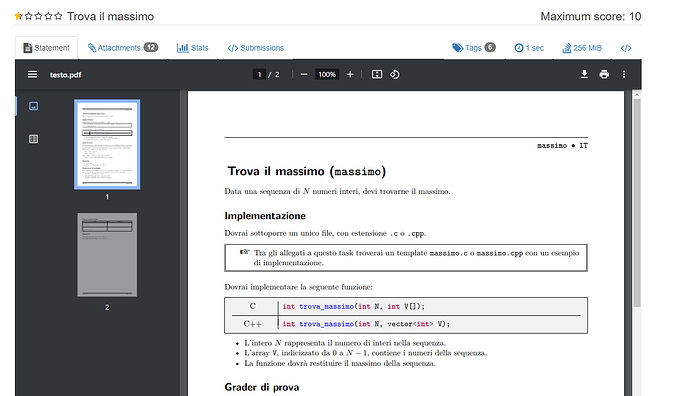Click the zoom in plus icon

pyautogui.click(x=350, y=74)
